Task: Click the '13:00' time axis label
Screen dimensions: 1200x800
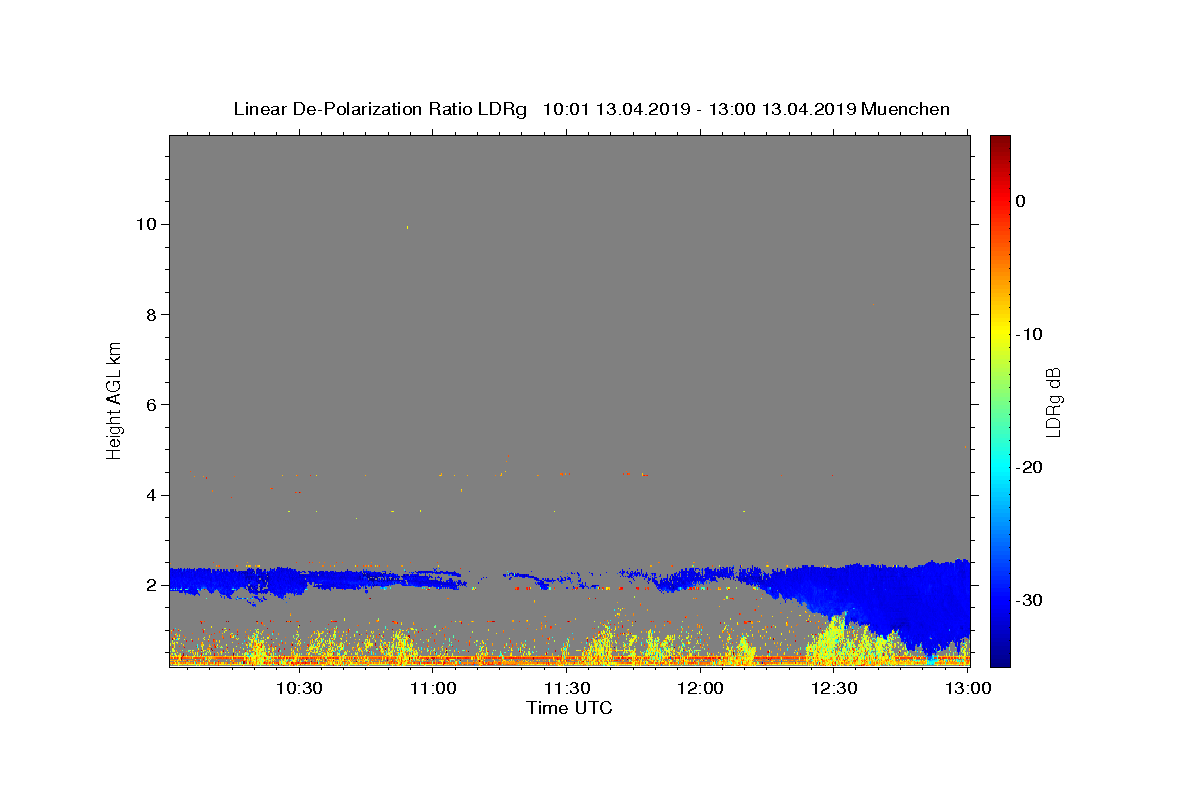Action: (968, 688)
